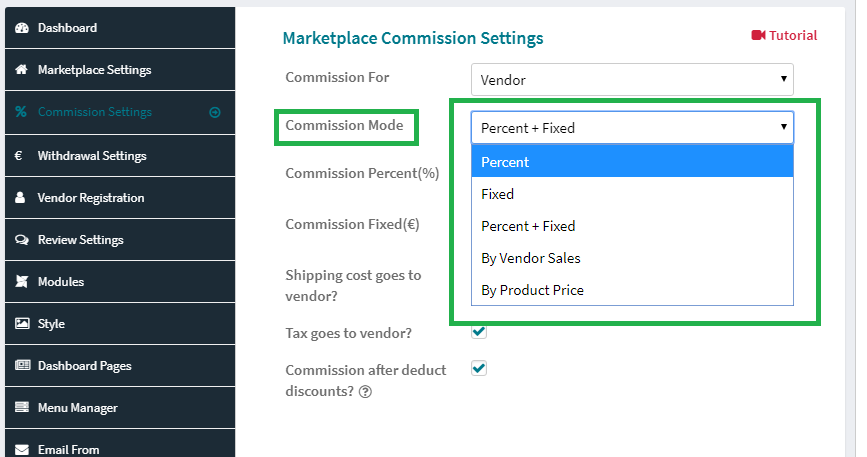Screen dimensions: 867x457
Task: Open the Commission For Vendor dropdown
Action: coord(632,80)
